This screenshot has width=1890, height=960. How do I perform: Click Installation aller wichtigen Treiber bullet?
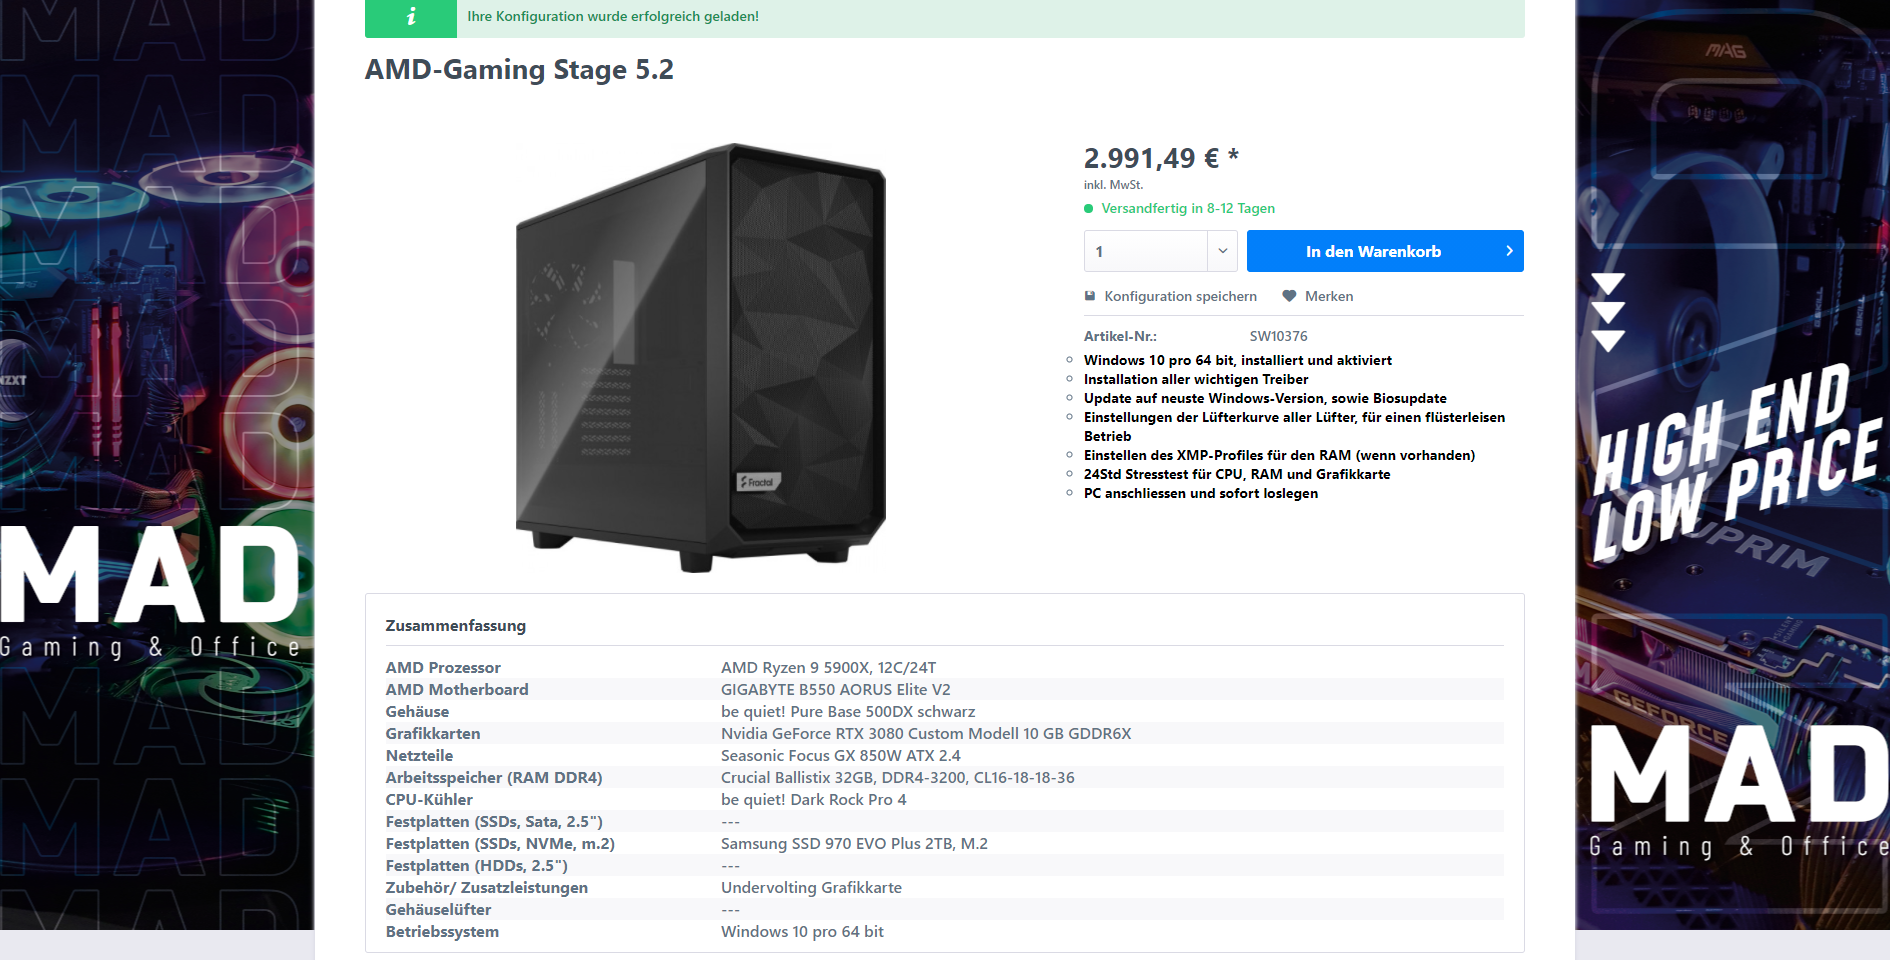click(1196, 379)
